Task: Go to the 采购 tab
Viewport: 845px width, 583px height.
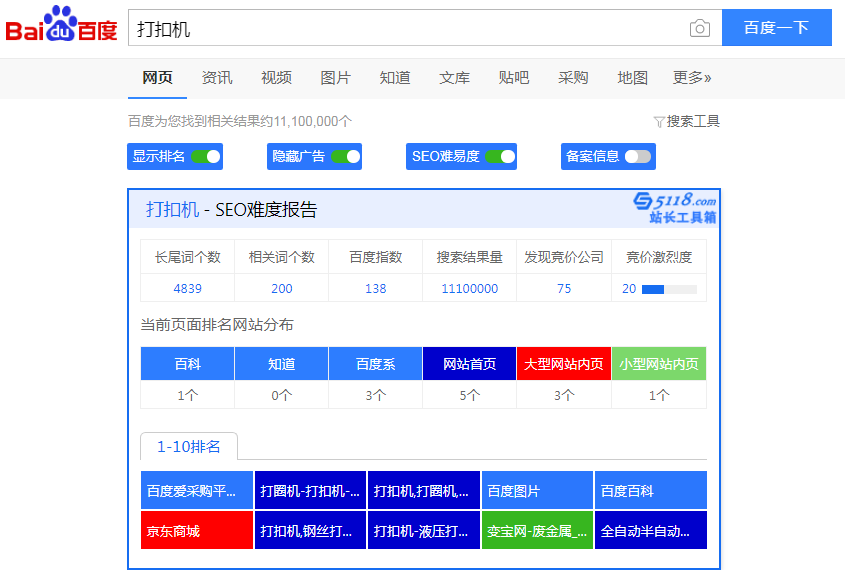Action: click(573, 78)
